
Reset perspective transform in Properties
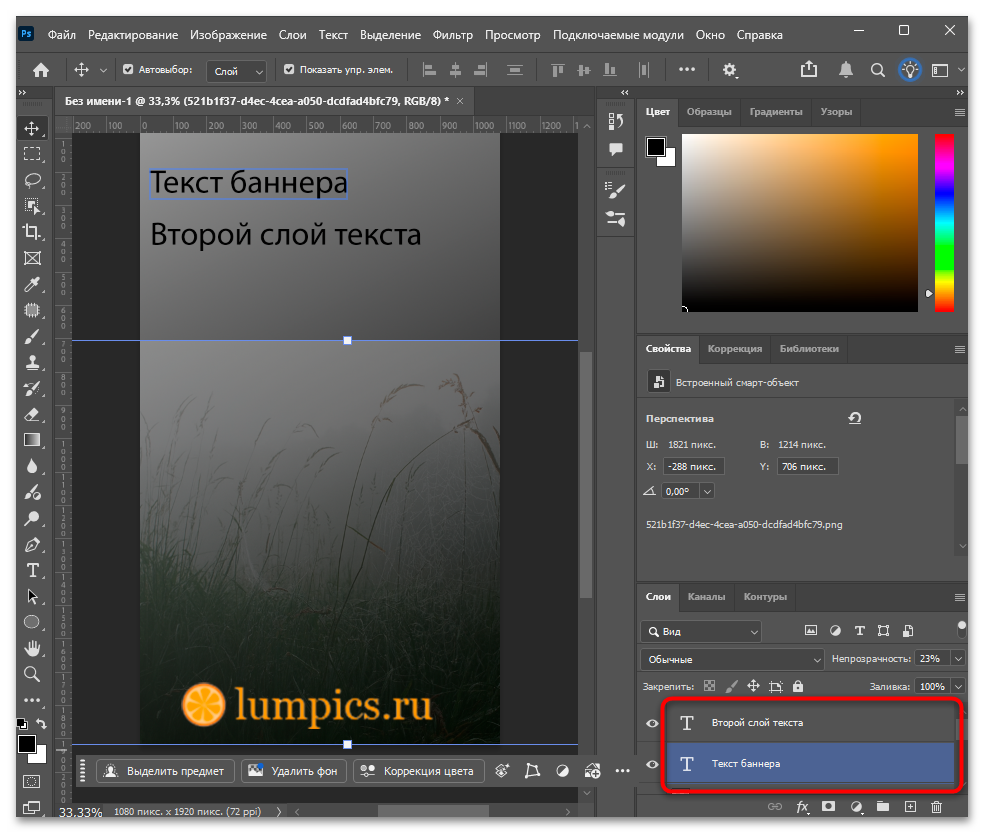click(855, 418)
